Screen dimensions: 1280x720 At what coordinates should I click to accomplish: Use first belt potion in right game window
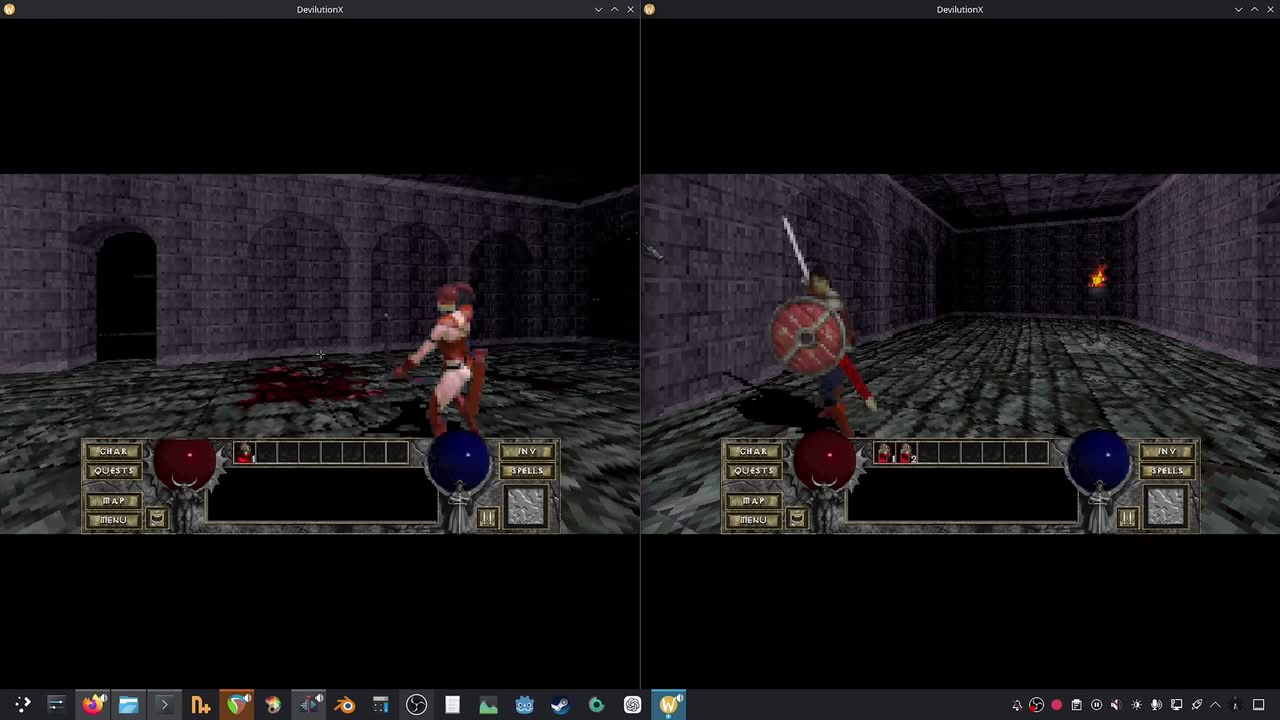tap(885, 453)
